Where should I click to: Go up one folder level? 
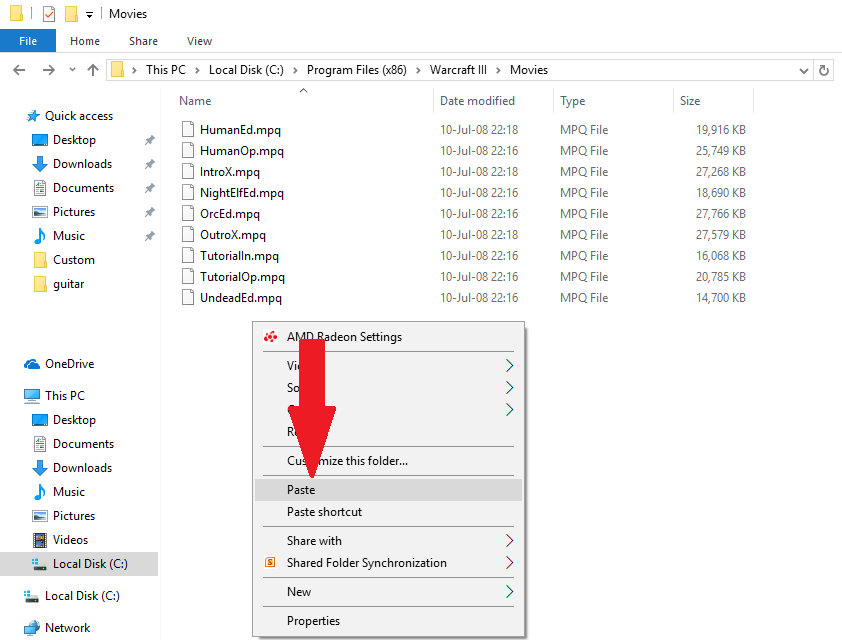[x=93, y=70]
